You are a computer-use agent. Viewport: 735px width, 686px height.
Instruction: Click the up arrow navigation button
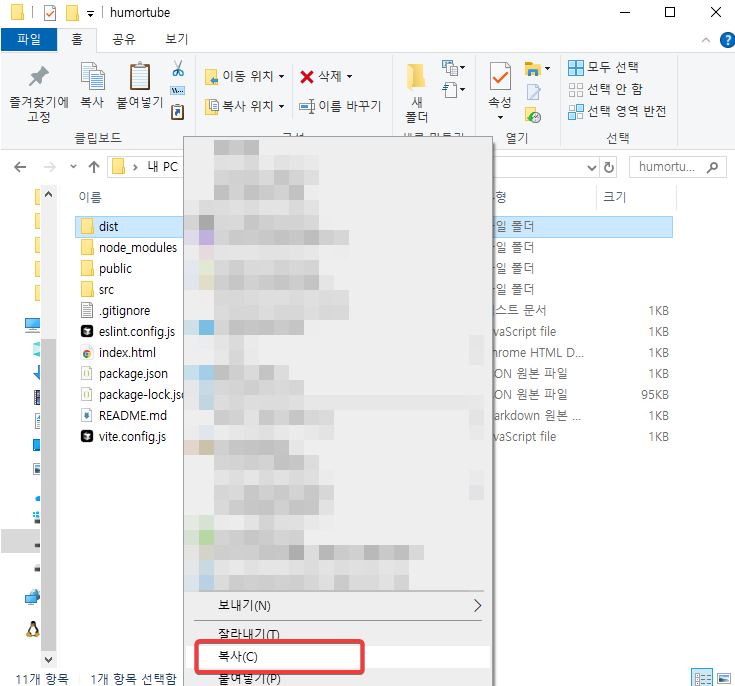pos(94,167)
